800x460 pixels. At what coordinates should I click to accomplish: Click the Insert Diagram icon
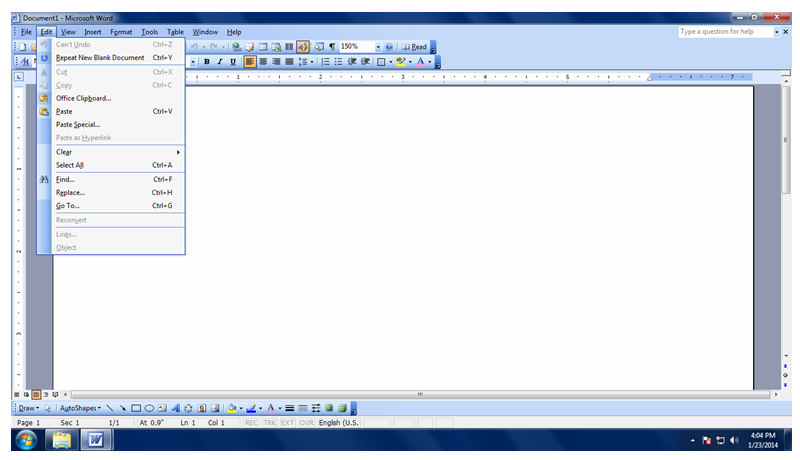tap(189, 408)
